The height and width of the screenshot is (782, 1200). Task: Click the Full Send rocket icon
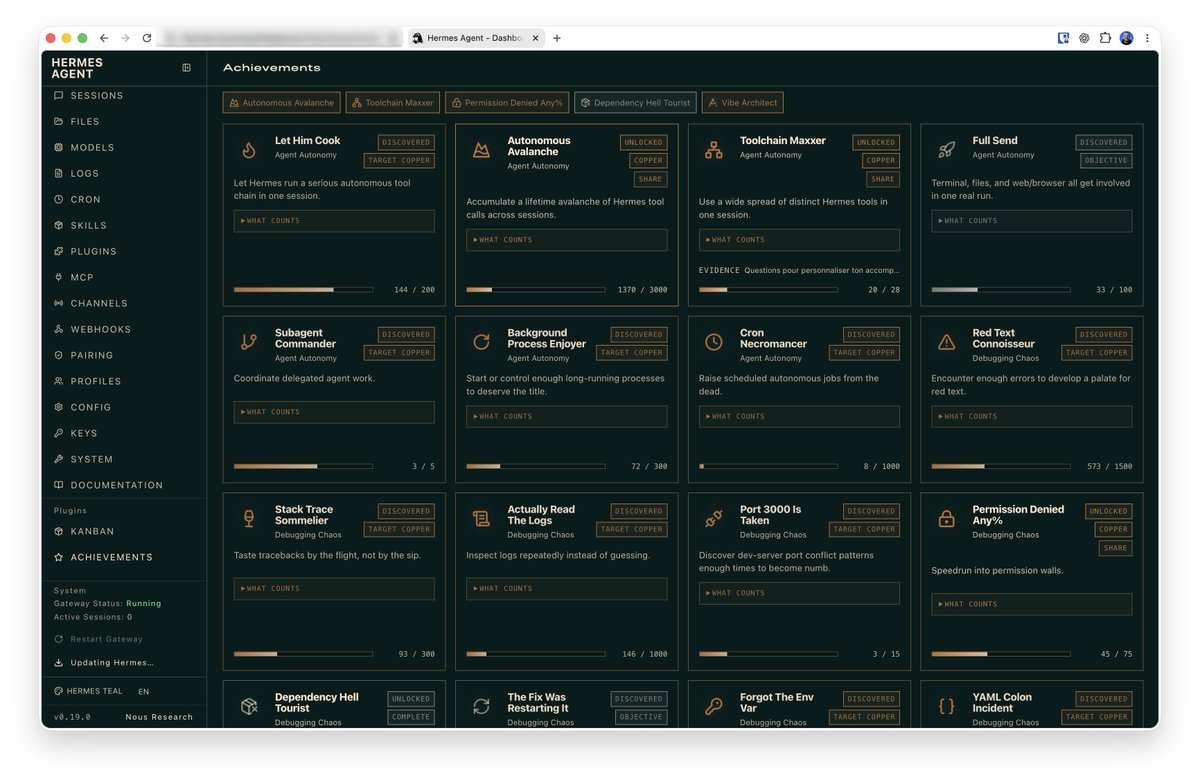coord(946,151)
